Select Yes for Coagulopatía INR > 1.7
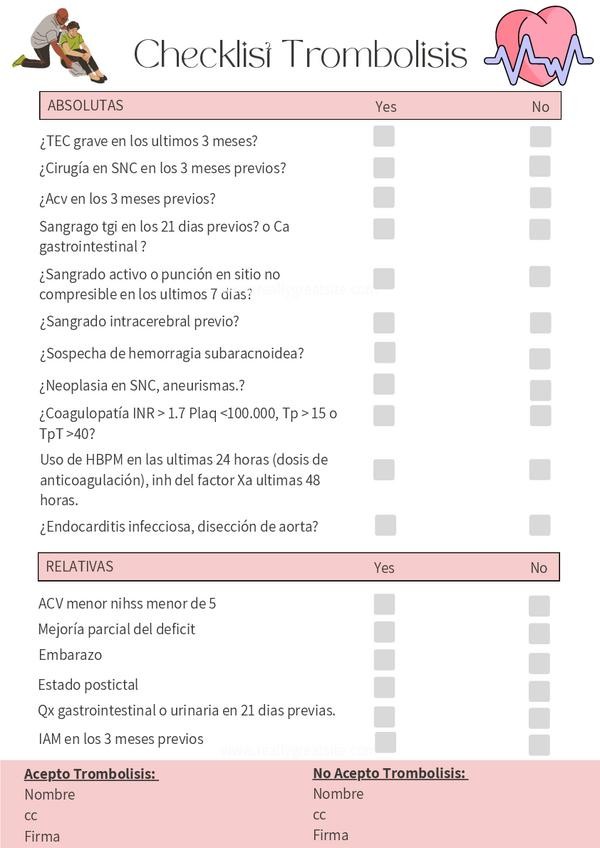The height and width of the screenshot is (848, 600). pyautogui.click(x=384, y=415)
